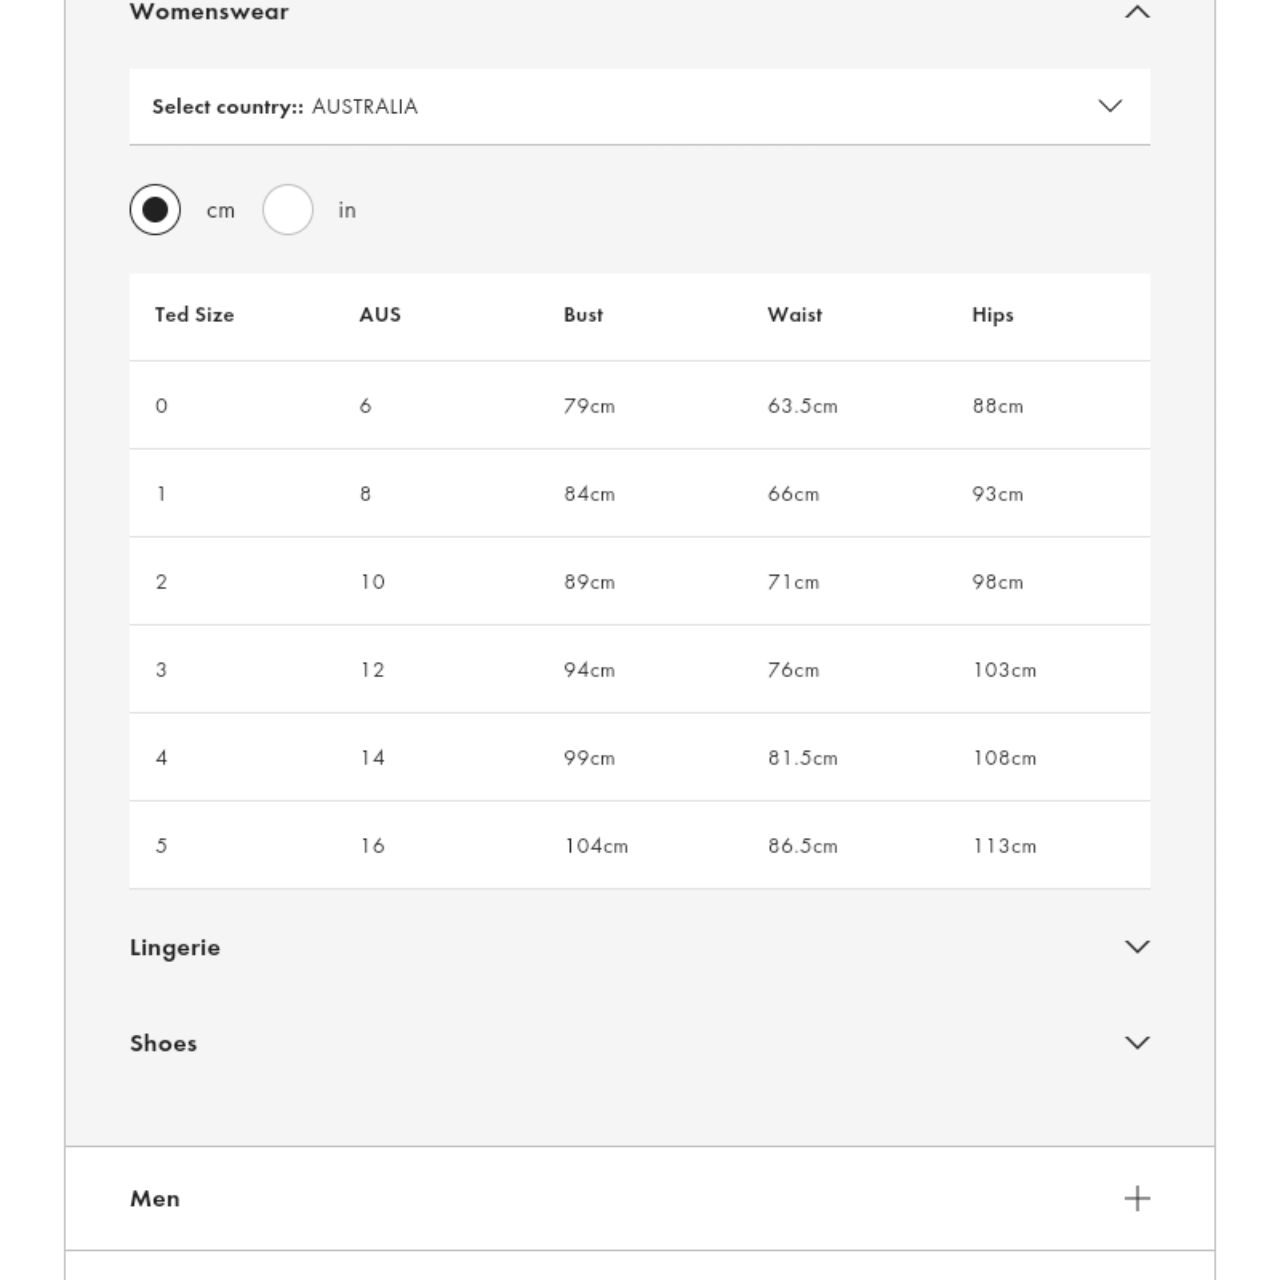Viewport: 1280px width, 1280px height.
Task: Collapse Womenswear with the up chevron
Action: click(1137, 12)
